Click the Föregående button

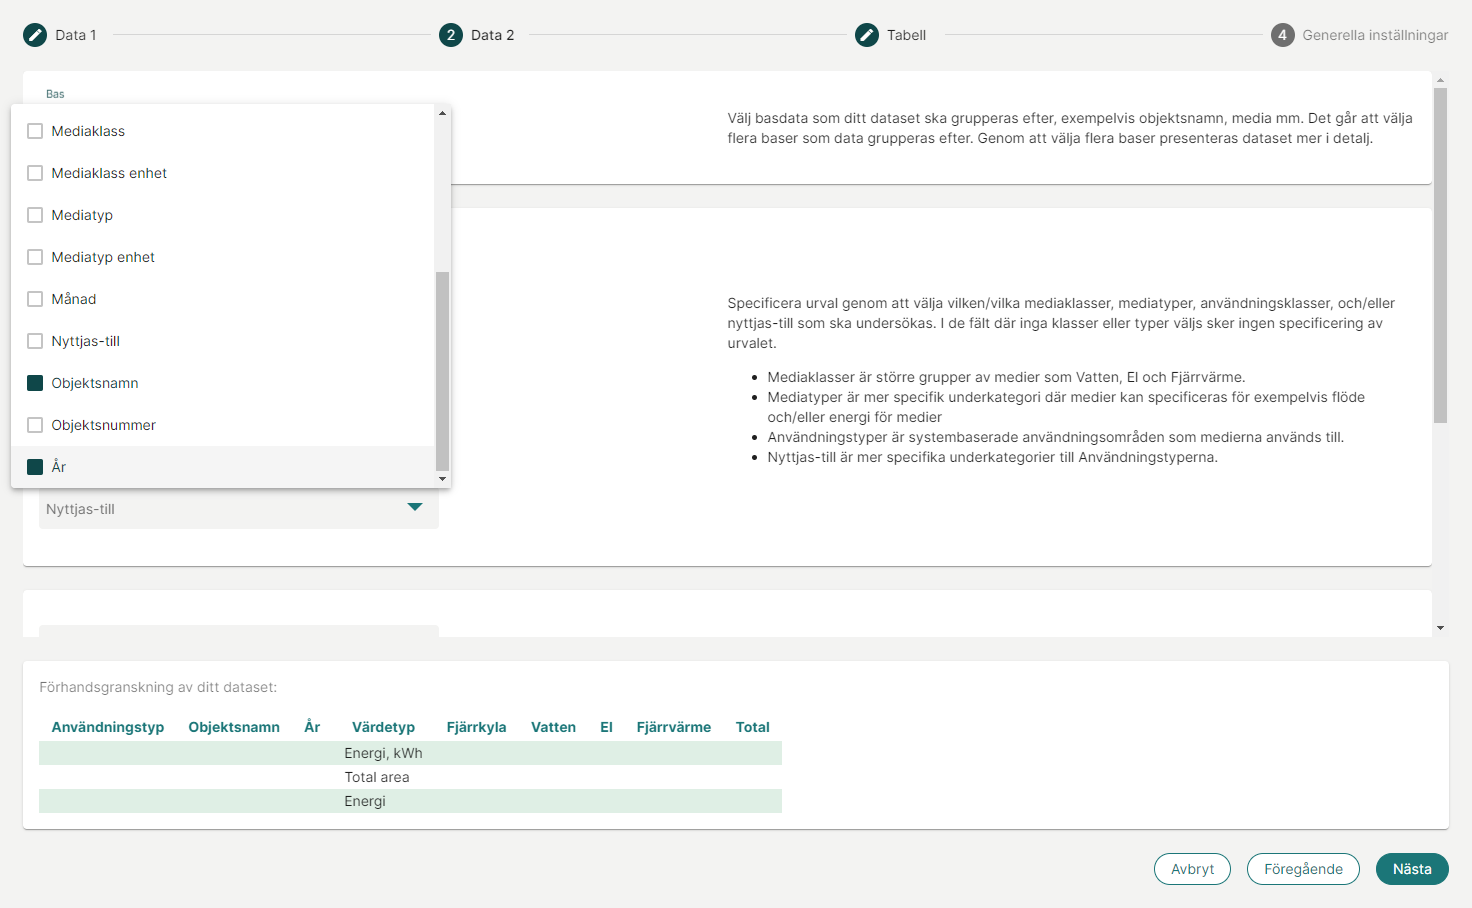tap(1303, 869)
